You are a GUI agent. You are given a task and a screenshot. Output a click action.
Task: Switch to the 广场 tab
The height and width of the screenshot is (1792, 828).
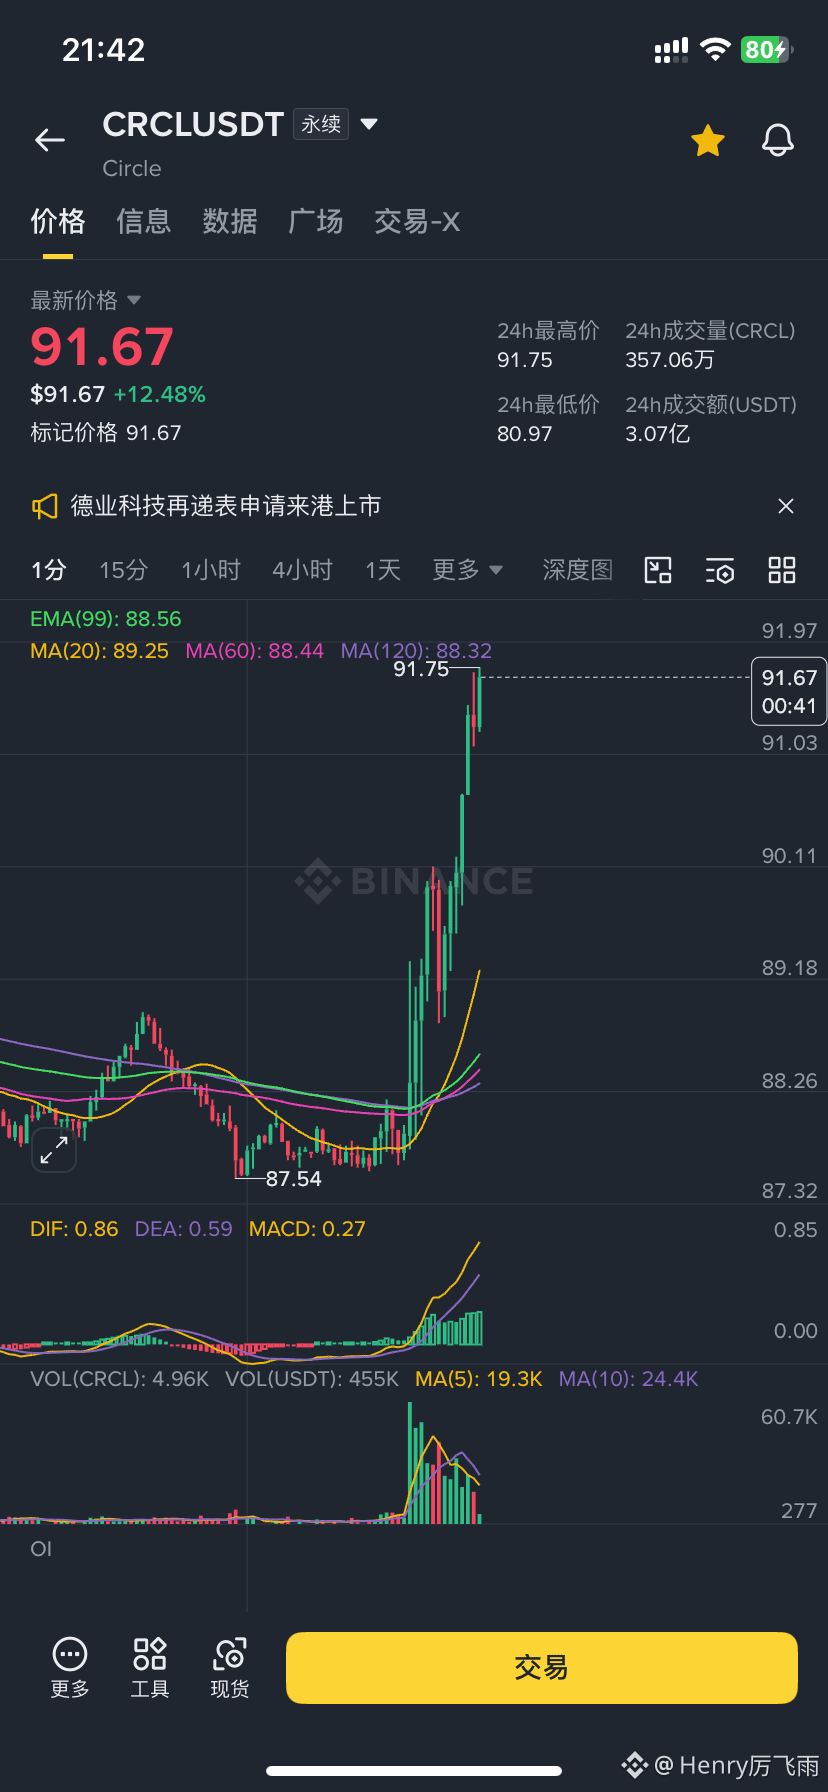[x=316, y=221]
